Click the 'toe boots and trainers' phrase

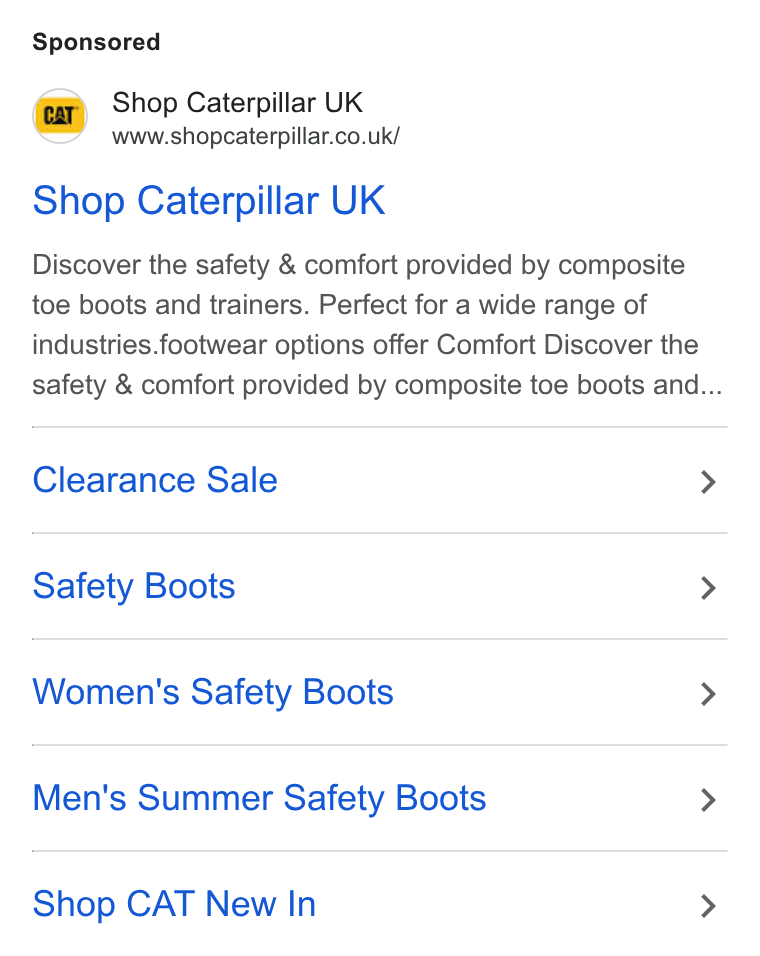click(x=171, y=305)
